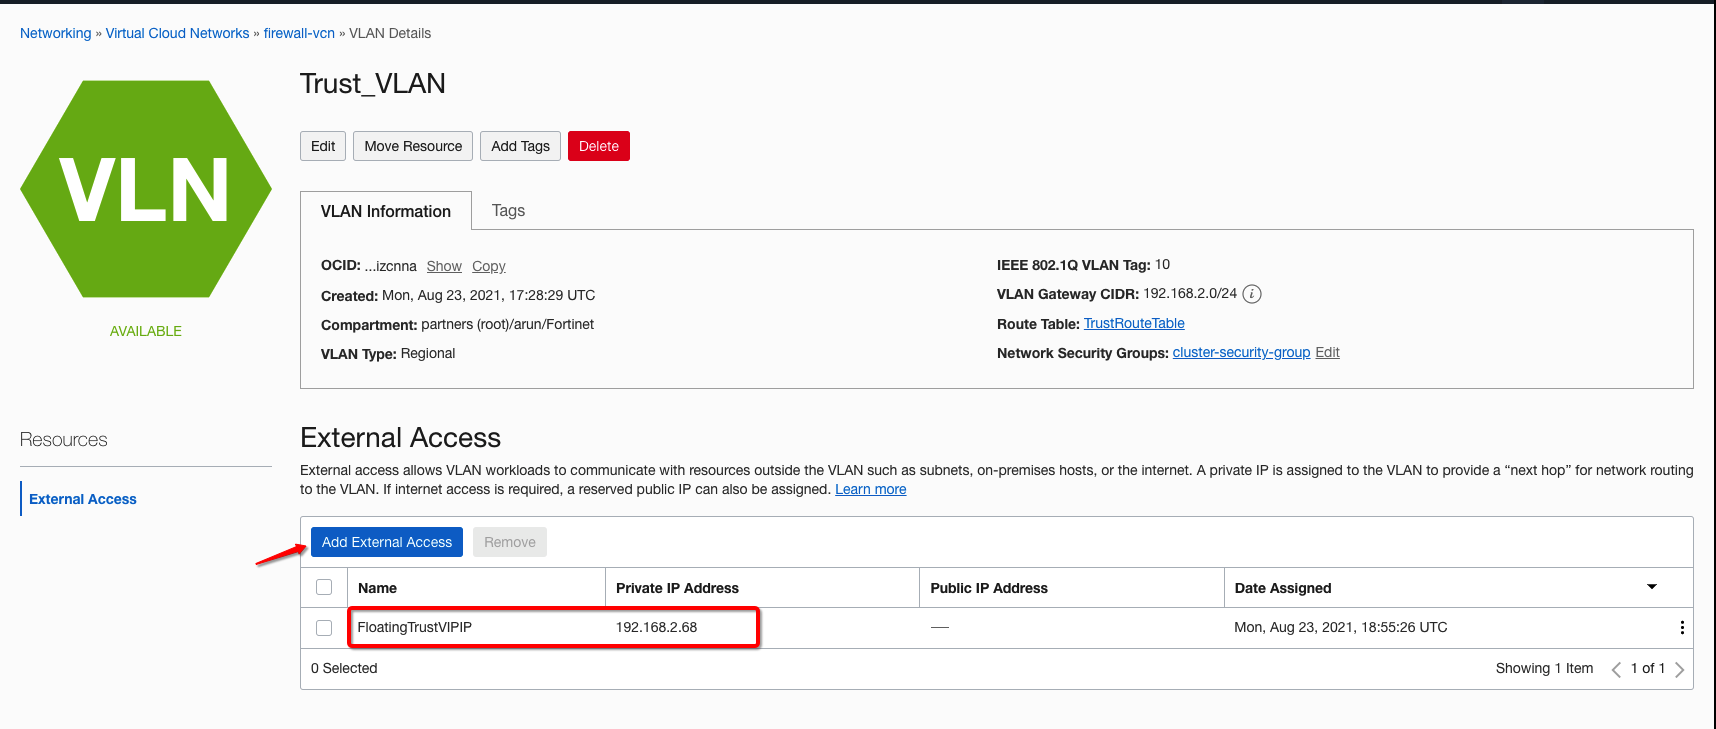Click the Public IP Address column header
This screenshot has height=729, width=1716.
pos(989,588)
